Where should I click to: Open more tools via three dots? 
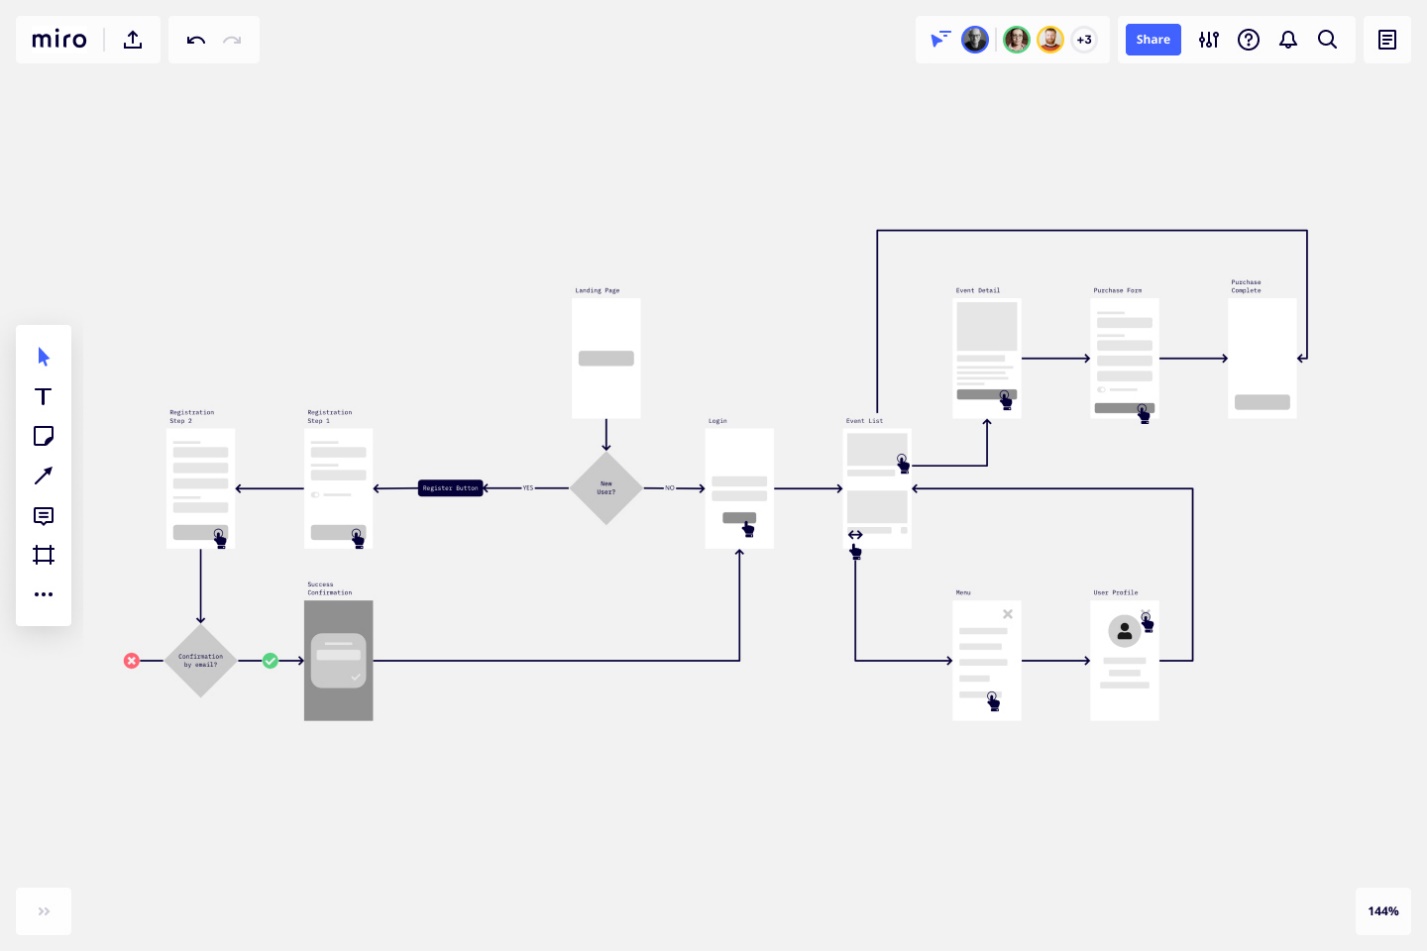(43, 595)
